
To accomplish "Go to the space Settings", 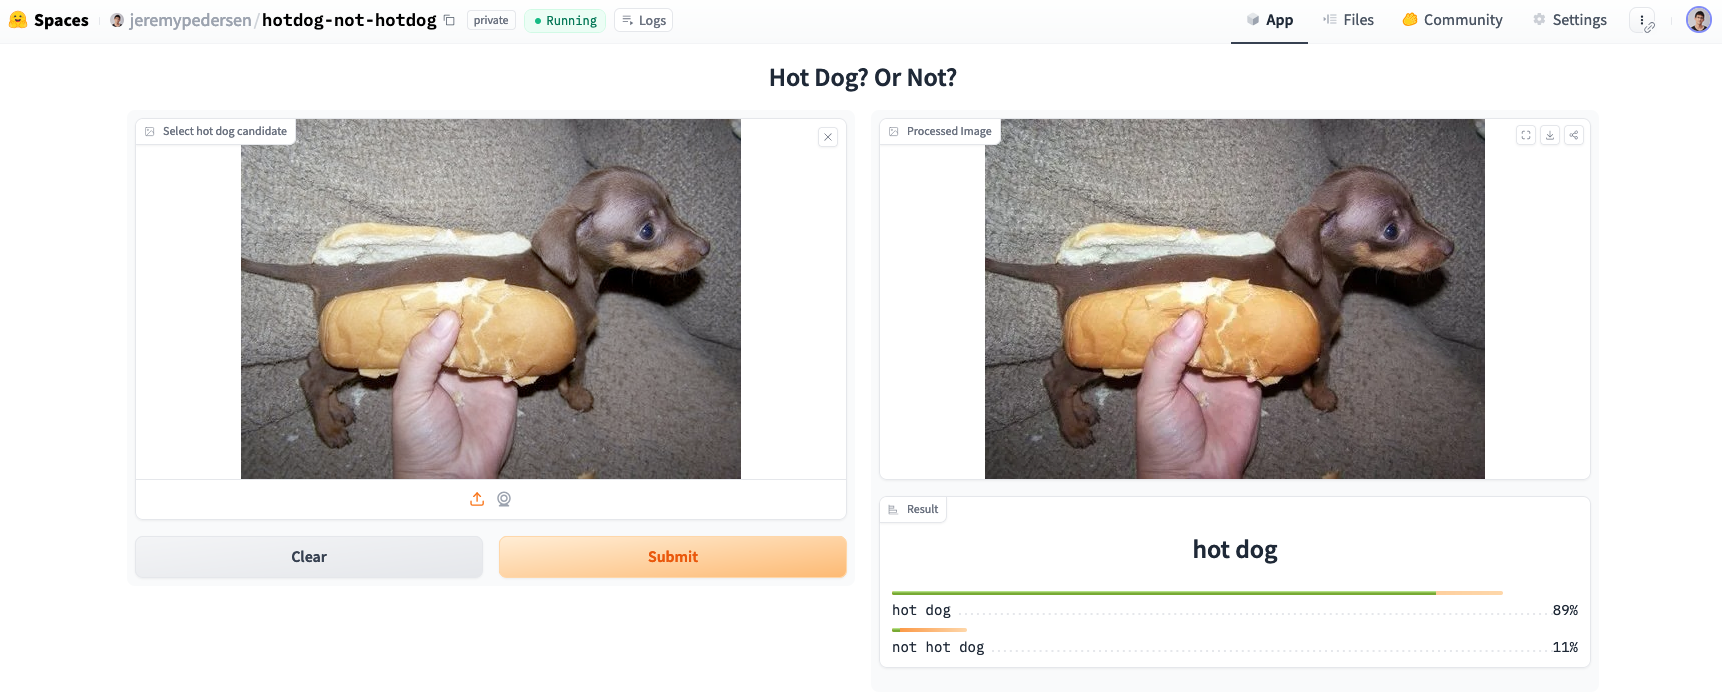I will 1569,19.
